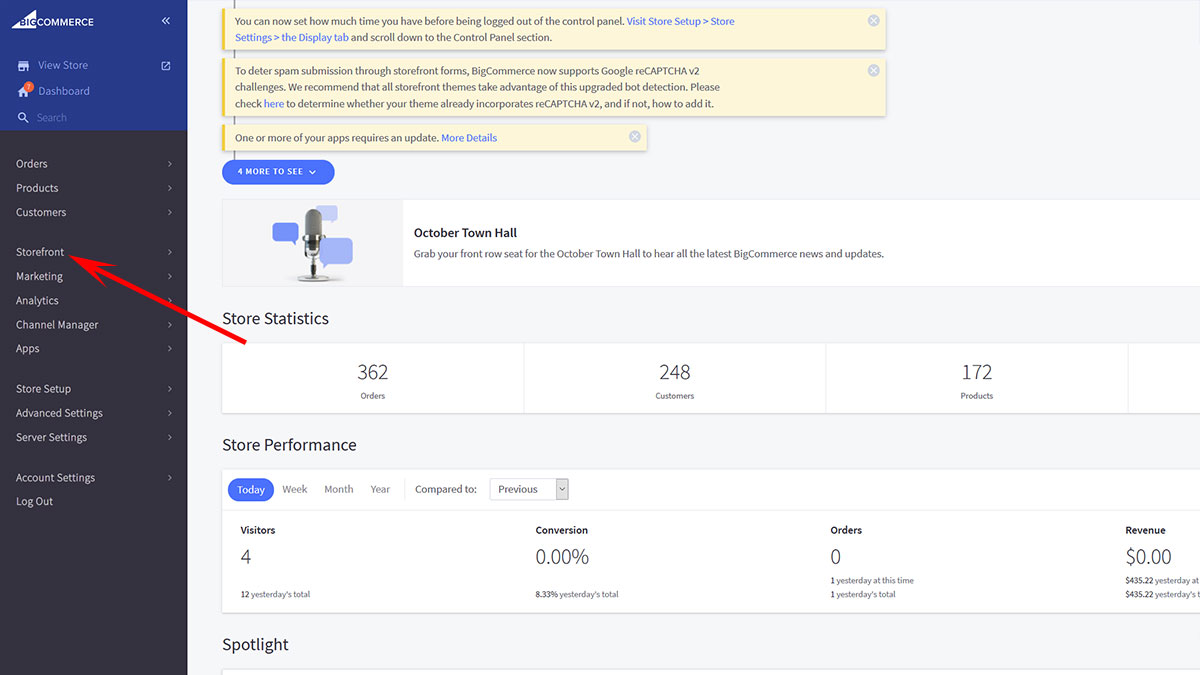1200x675 pixels.
Task: Open the Compared to Previous dropdown
Action: click(x=529, y=489)
